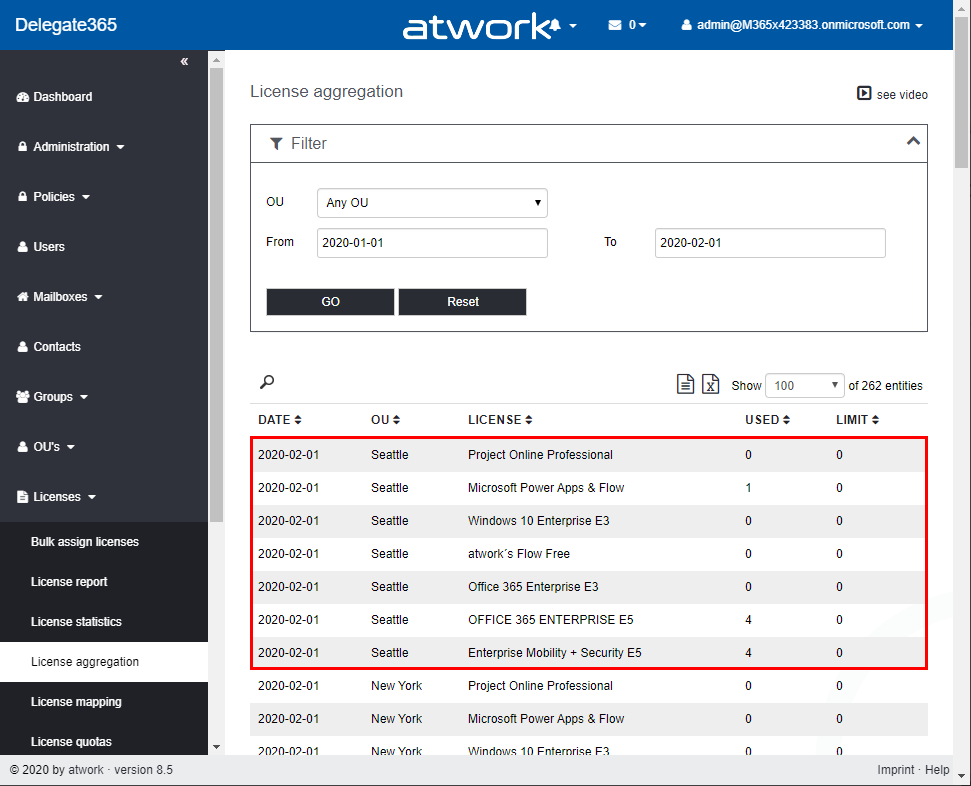Image resolution: width=971 pixels, height=786 pixels.
Task: Open the Imprint footer link
Action: pyautogui.click(x=895, y=770)
